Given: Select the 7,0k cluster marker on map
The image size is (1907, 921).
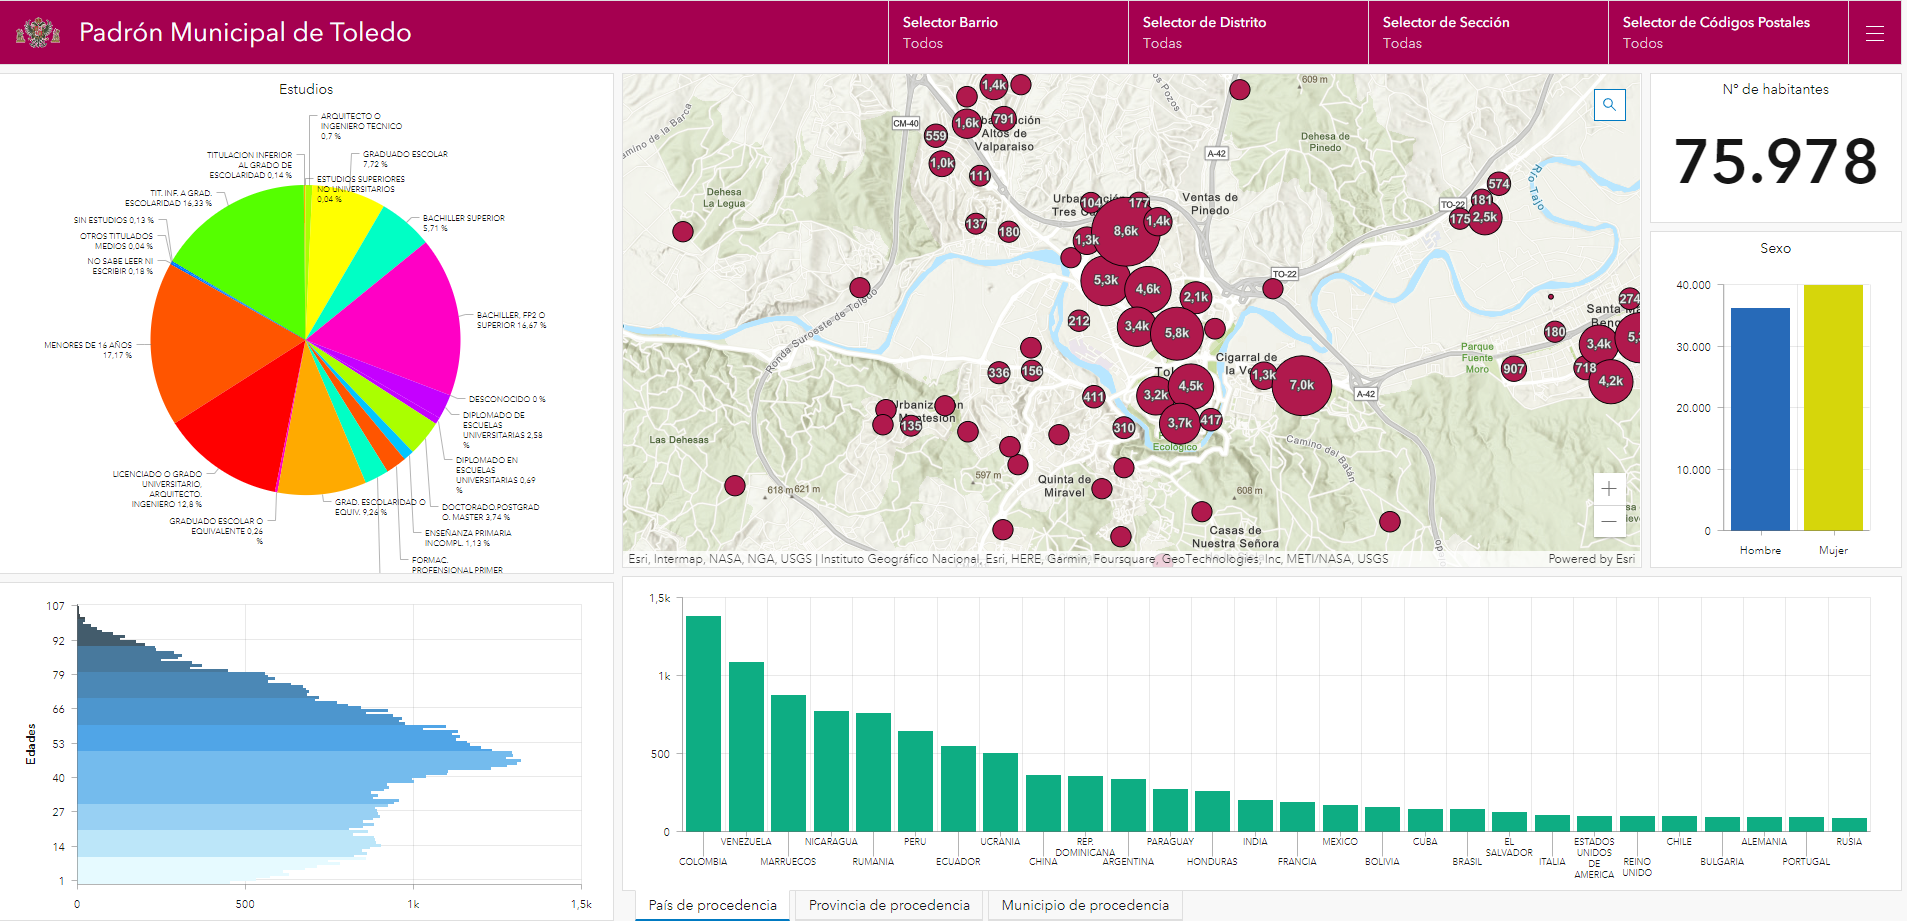Looking at the screenshot, I should pos(1301,385).
